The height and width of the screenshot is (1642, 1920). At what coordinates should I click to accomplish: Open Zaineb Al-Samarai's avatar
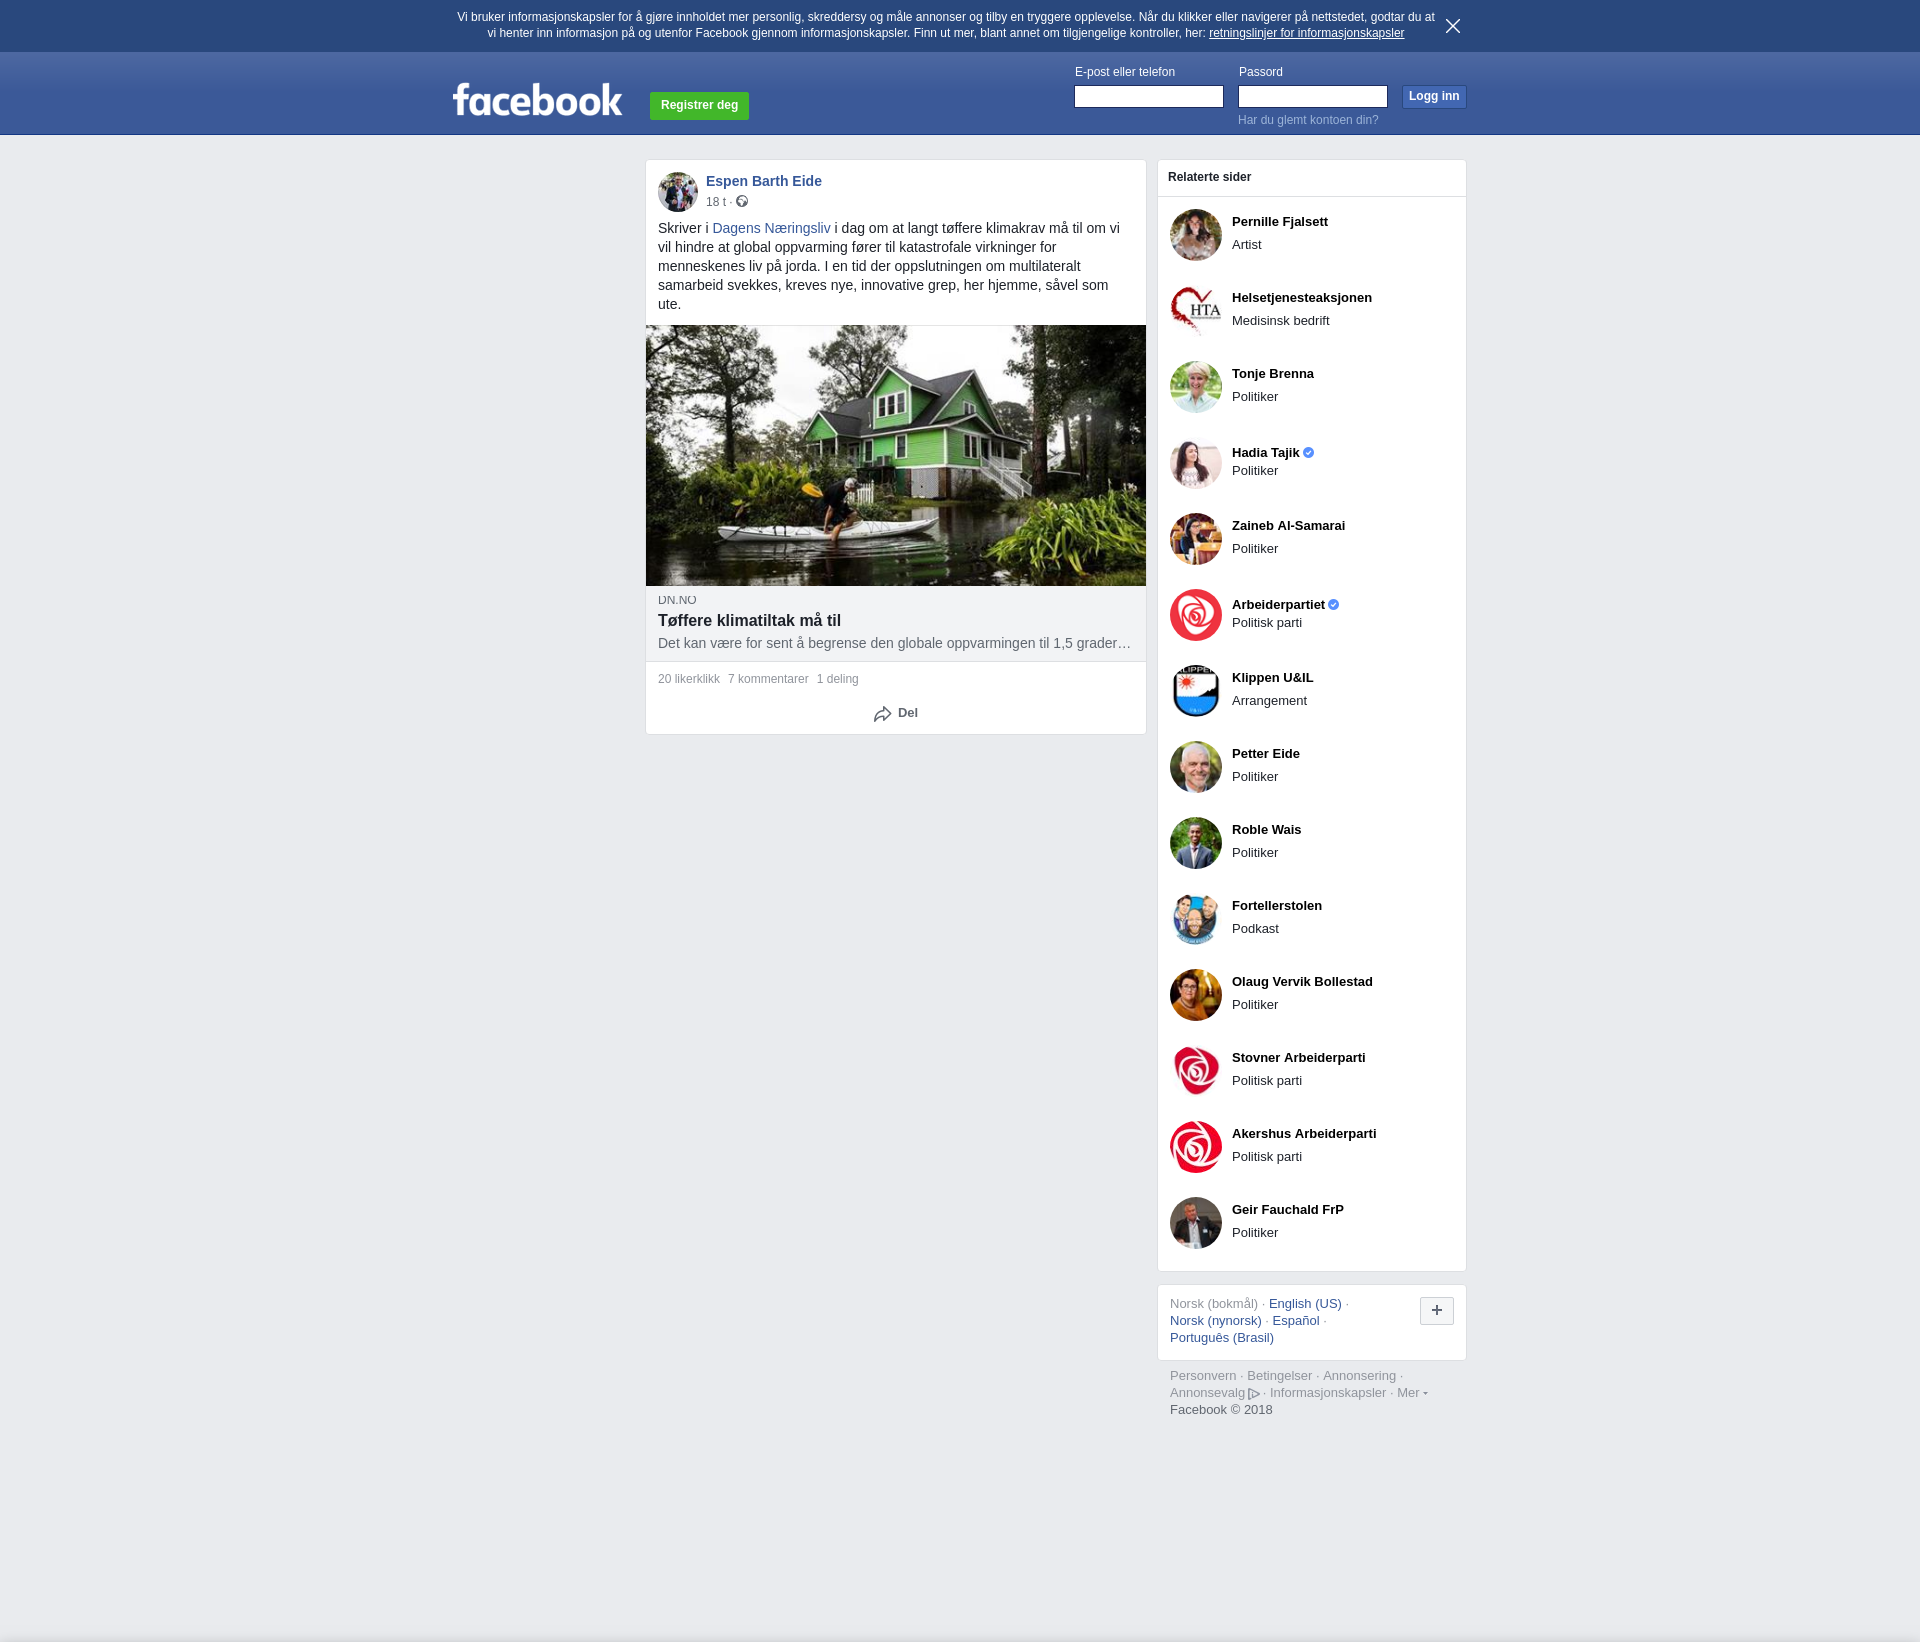[x=1196, y=539]
